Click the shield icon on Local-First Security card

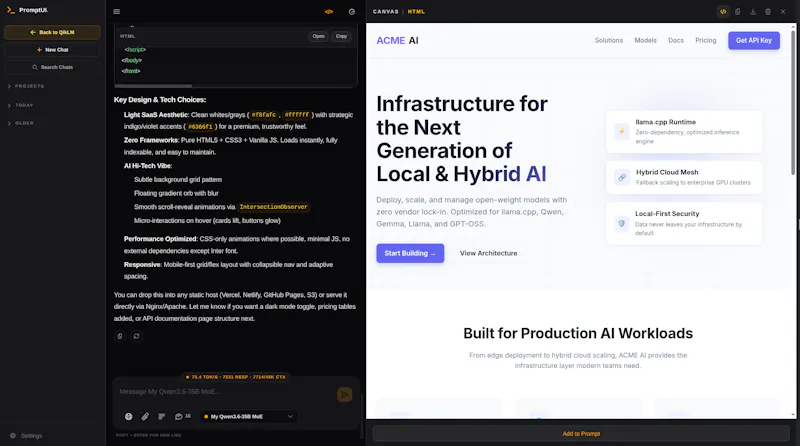tap(621, 224)
